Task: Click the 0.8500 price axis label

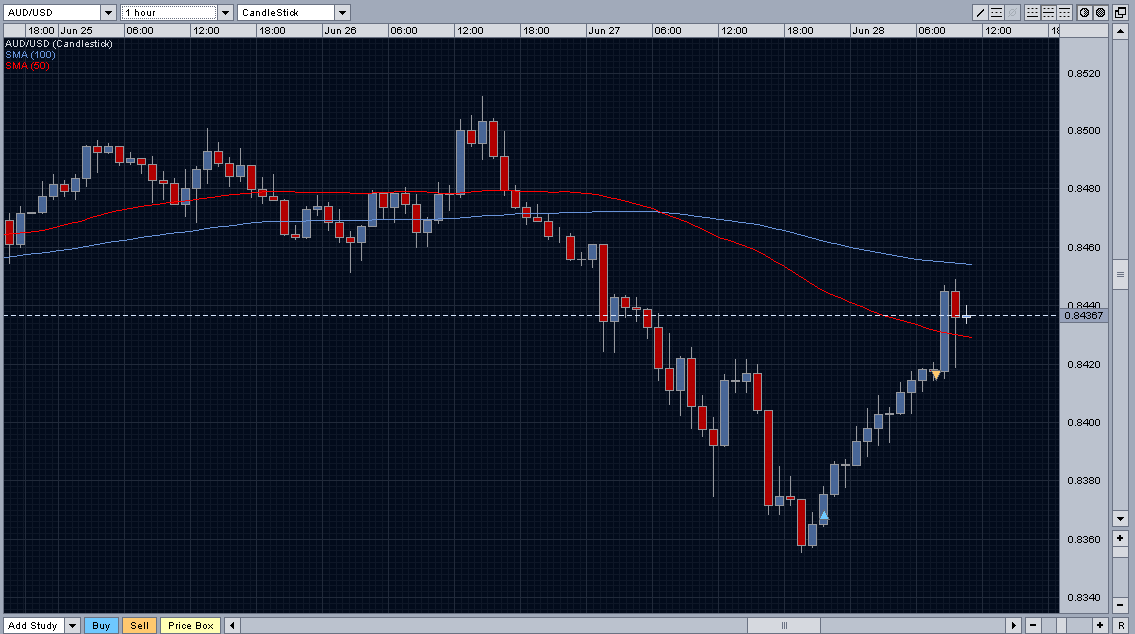Action: (x=1084, y=131)
